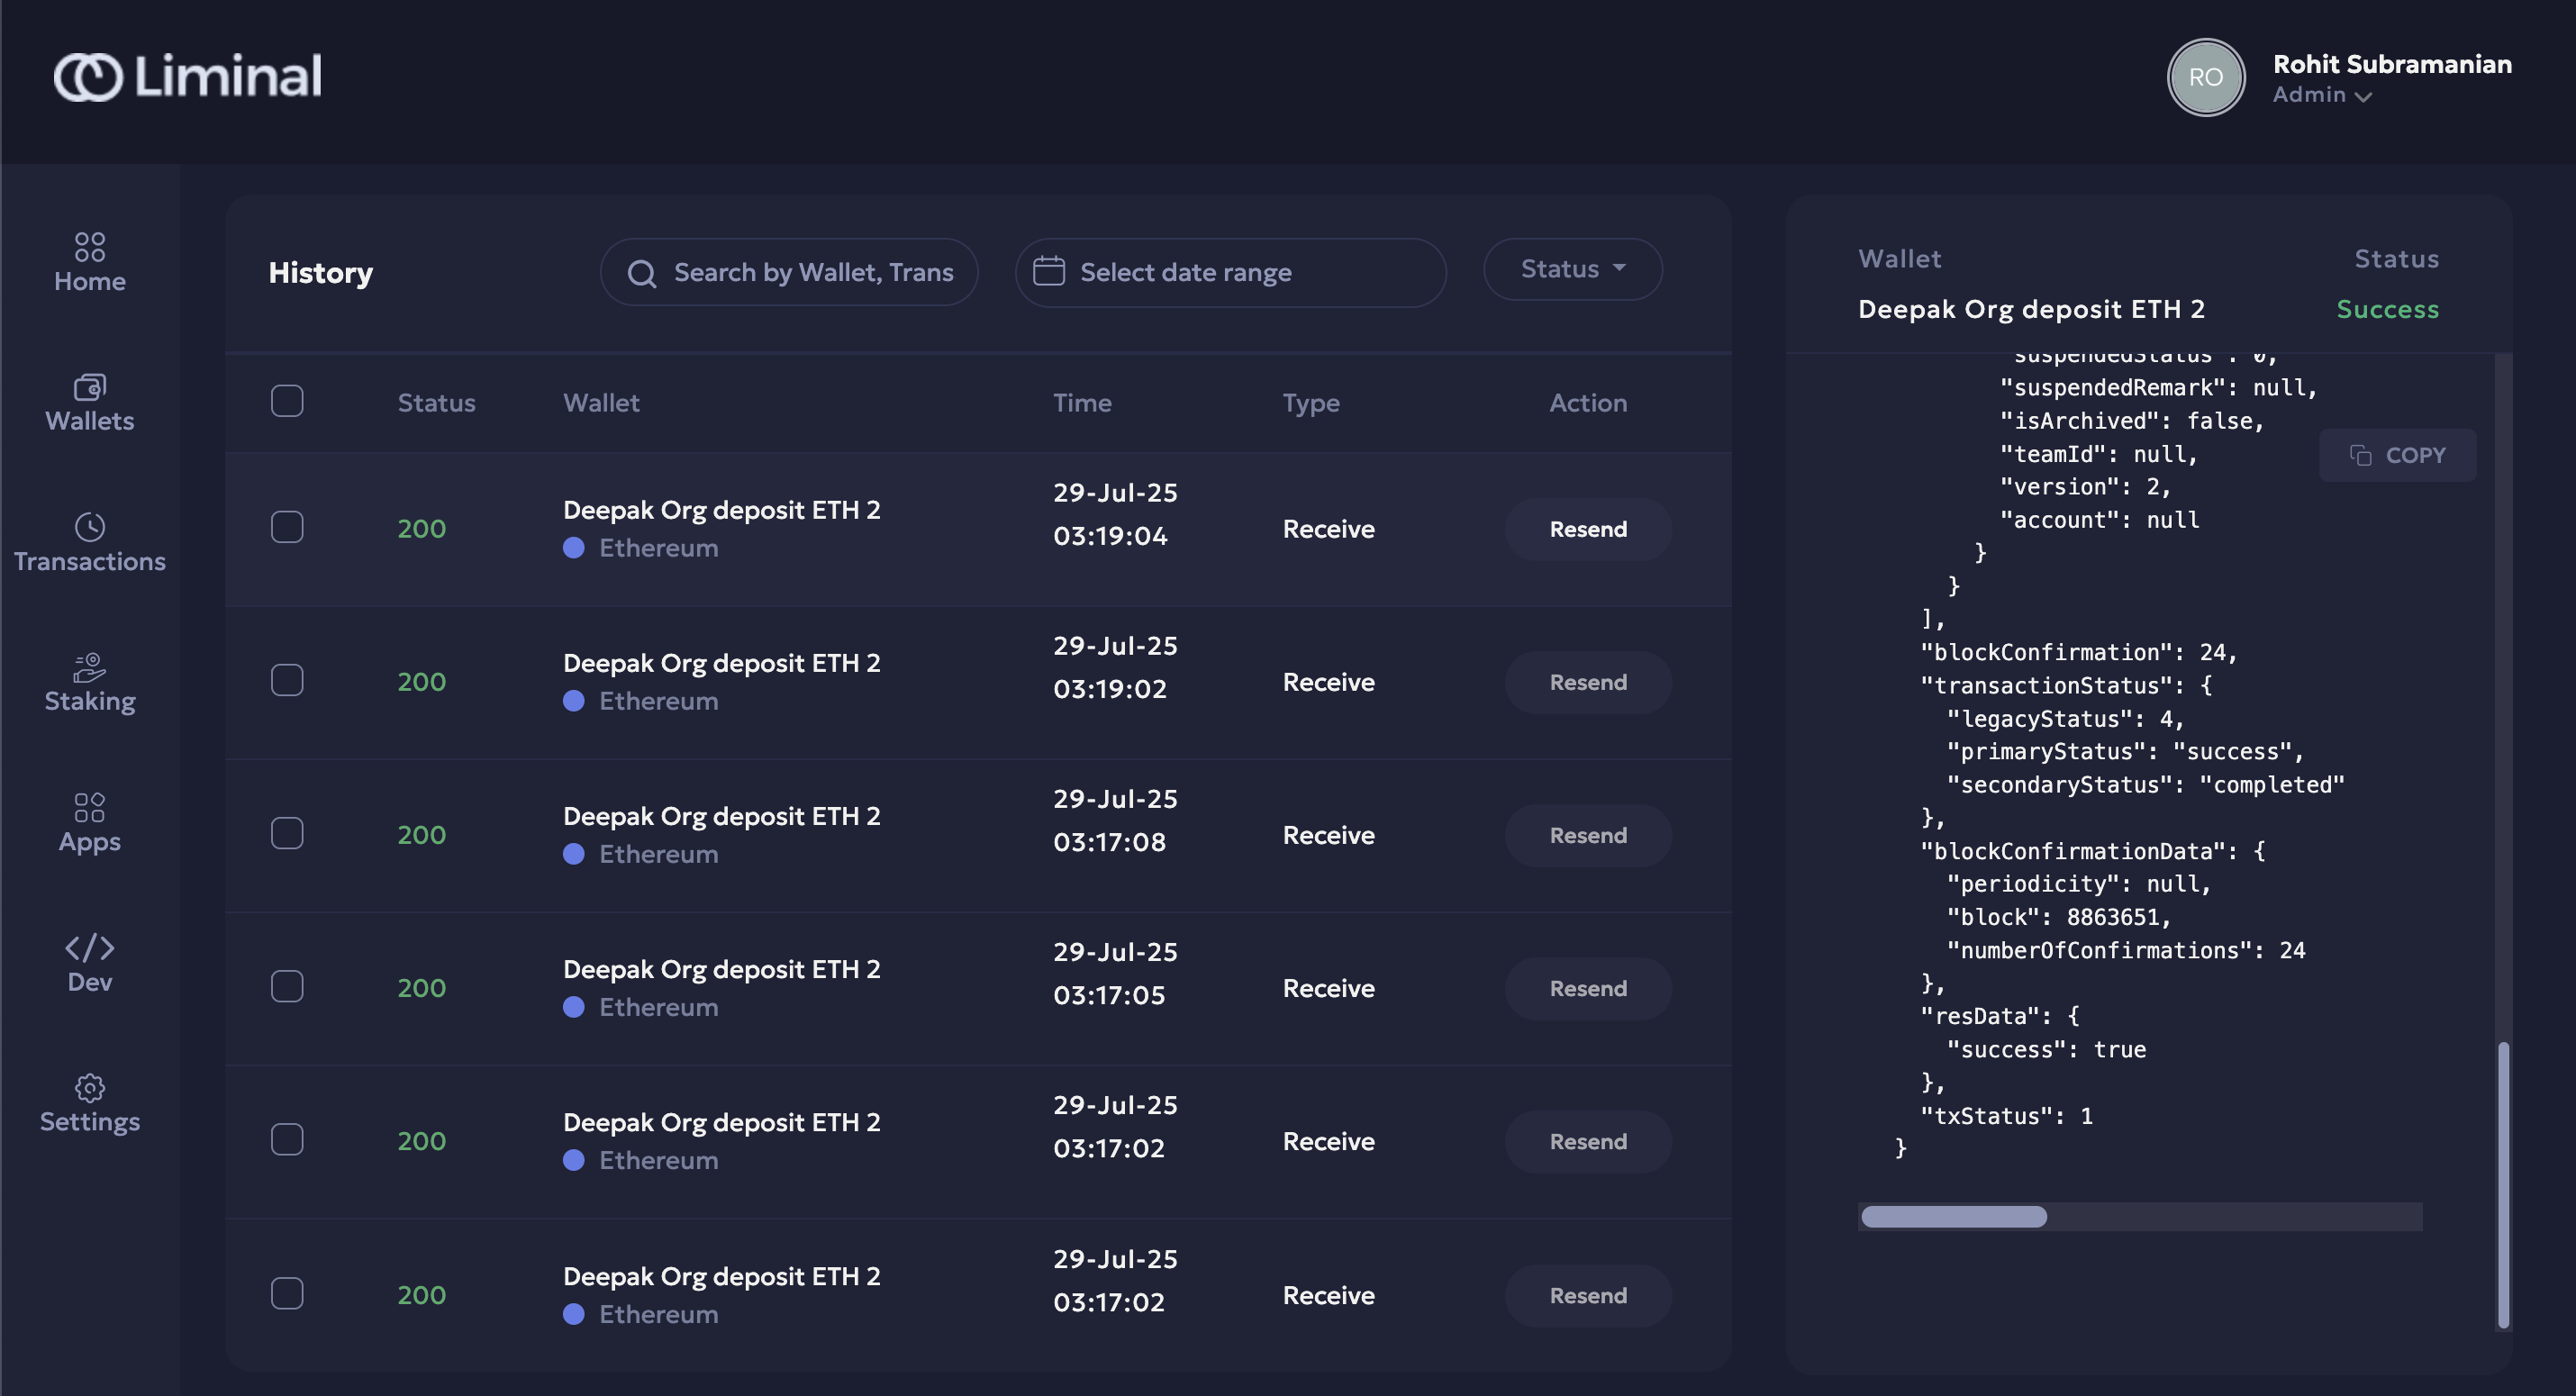Viewport: 2576px width, 1396px height.
Task: Go to Apps menu label
Action: (x=90, y=842)
